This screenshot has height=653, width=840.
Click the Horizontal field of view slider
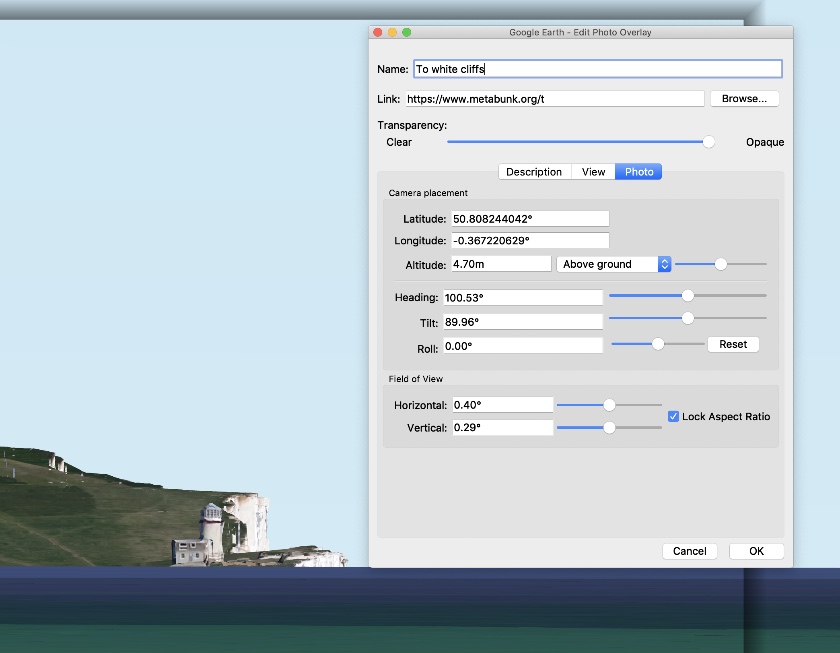[x=609, y=405]
